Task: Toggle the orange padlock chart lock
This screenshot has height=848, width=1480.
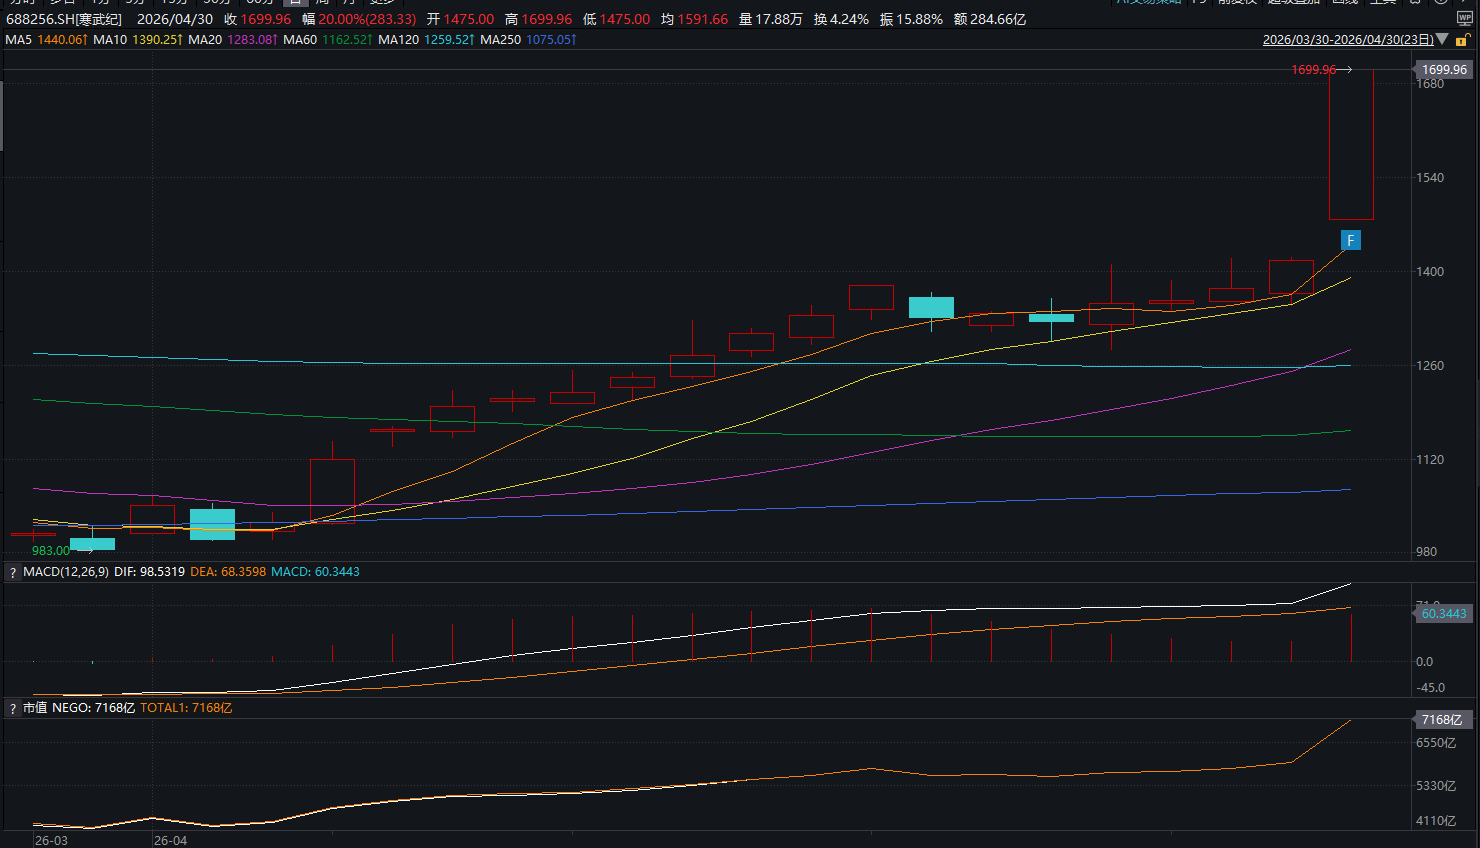Action: pyautogui.click(x=1462, y=40)
